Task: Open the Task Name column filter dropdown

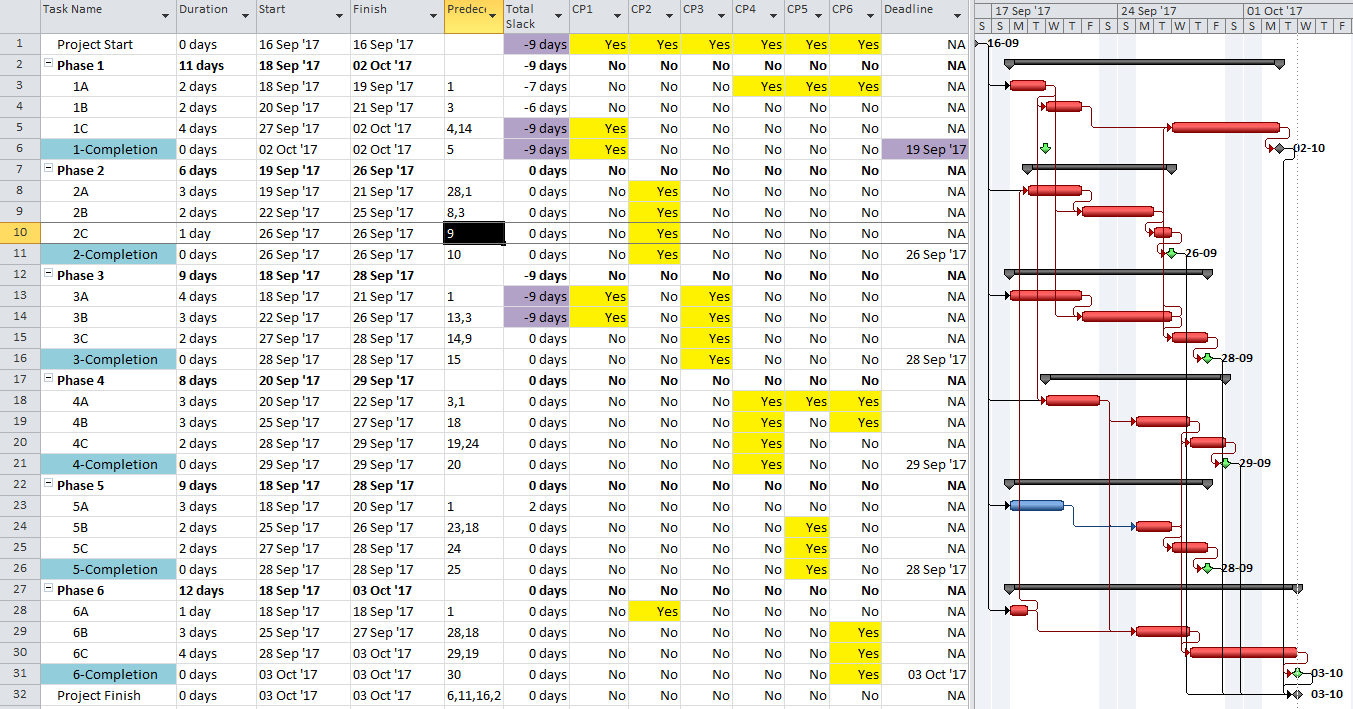Action: pyautogui.click(x=165, y=16)
